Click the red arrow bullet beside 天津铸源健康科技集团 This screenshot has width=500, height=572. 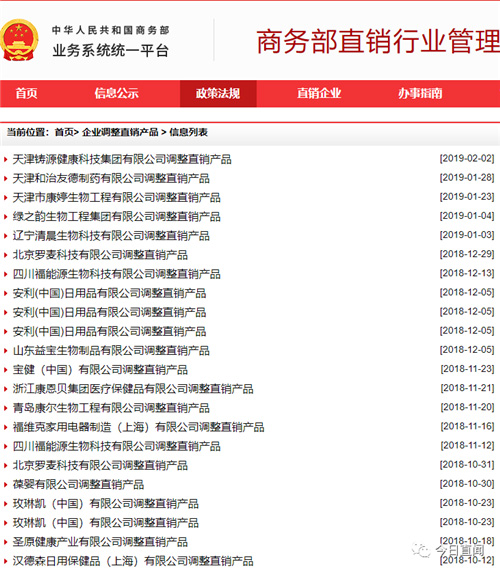[x=5, y=159]
